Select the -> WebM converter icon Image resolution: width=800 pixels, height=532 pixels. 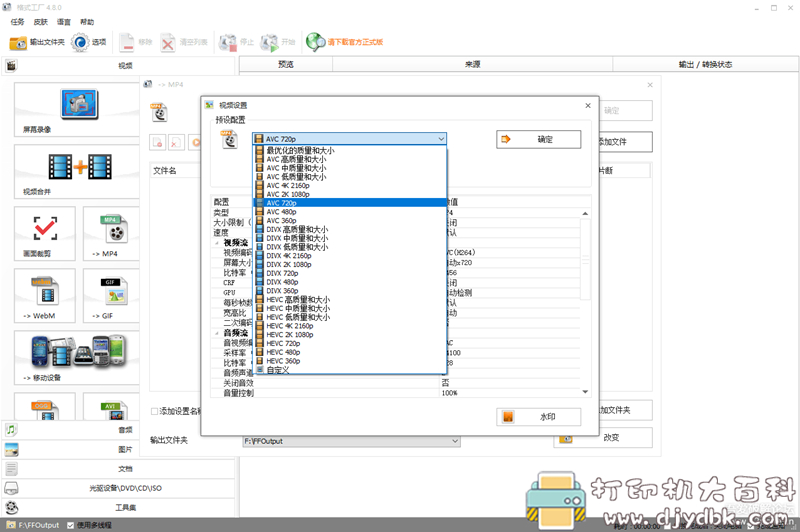click(45, 290)
